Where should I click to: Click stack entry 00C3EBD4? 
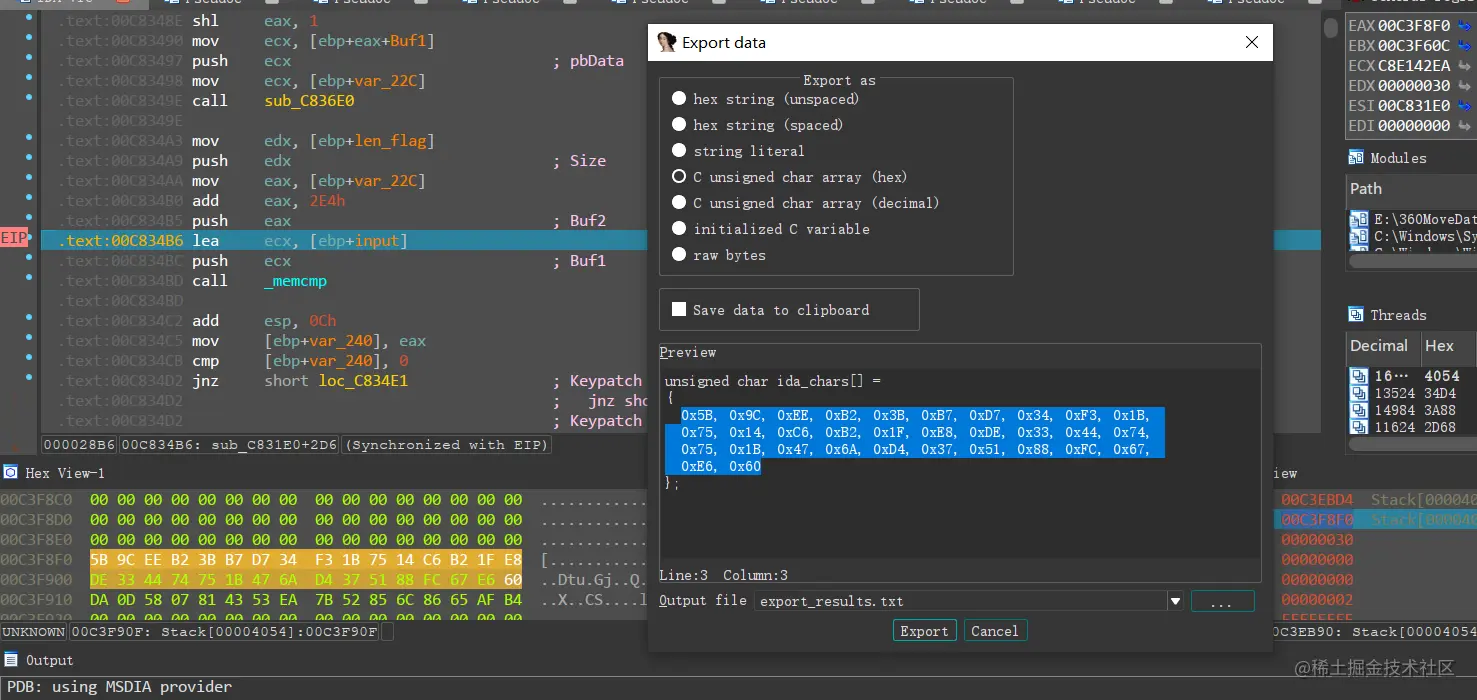coord(1317,500)
